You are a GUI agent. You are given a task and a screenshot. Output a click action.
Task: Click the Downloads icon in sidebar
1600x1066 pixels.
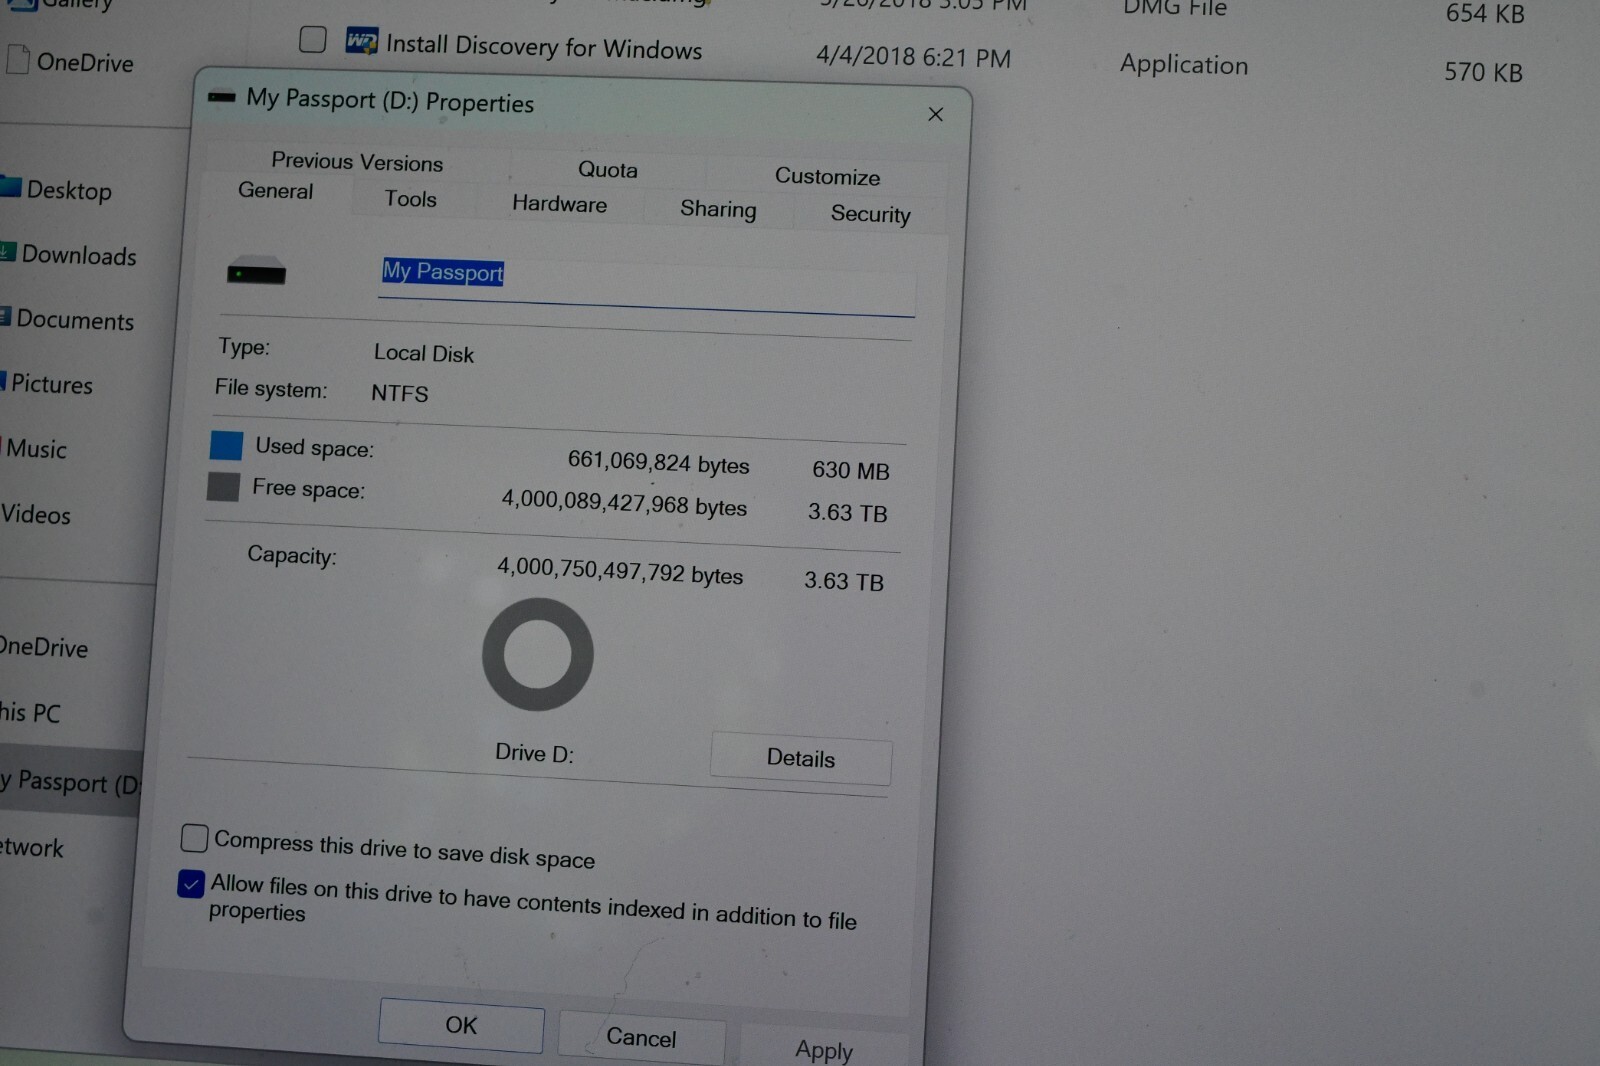pyautogui.click(x=8, y=252)
